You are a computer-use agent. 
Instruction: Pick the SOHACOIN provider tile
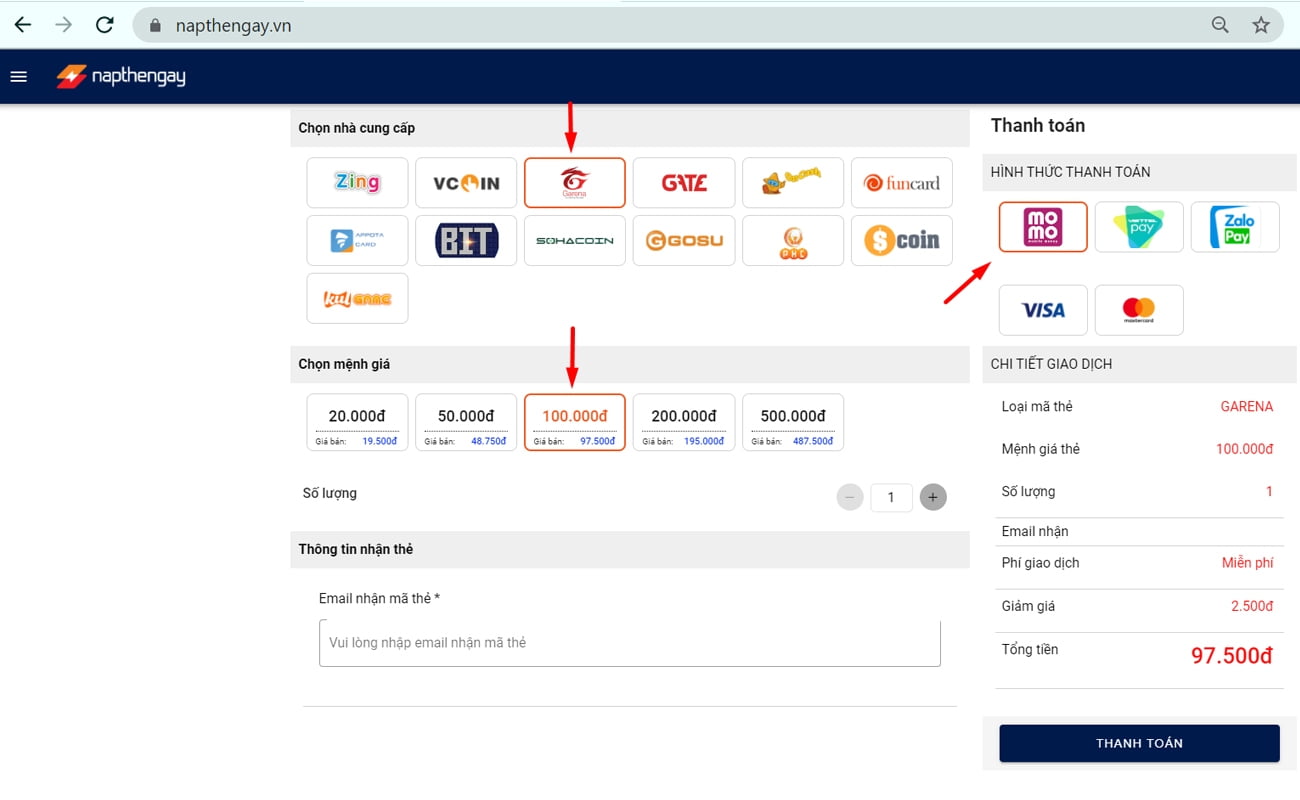(575, 241)
